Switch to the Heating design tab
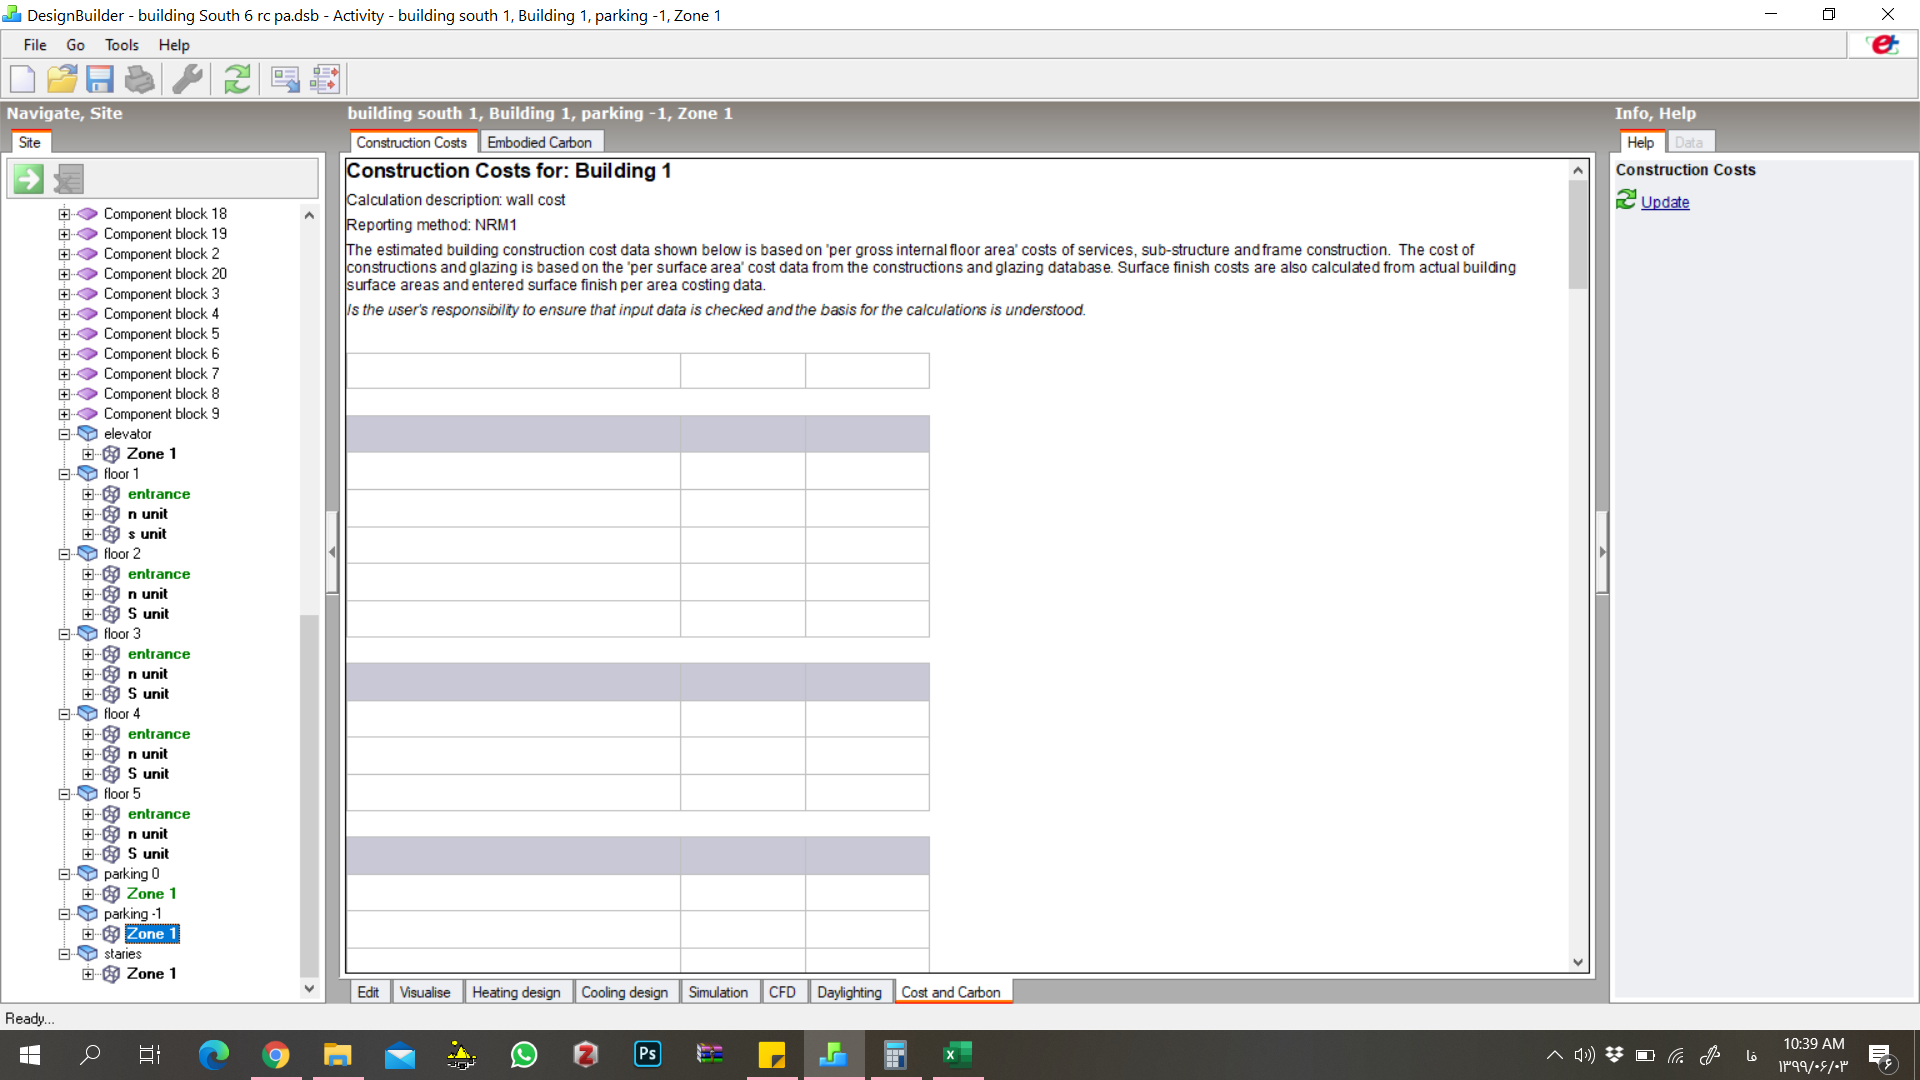This screenshot has width=1920, height=1080. 516,992
